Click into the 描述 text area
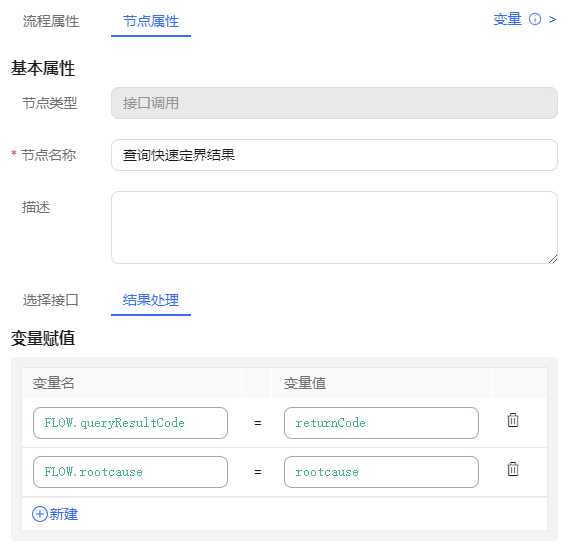 334,227
